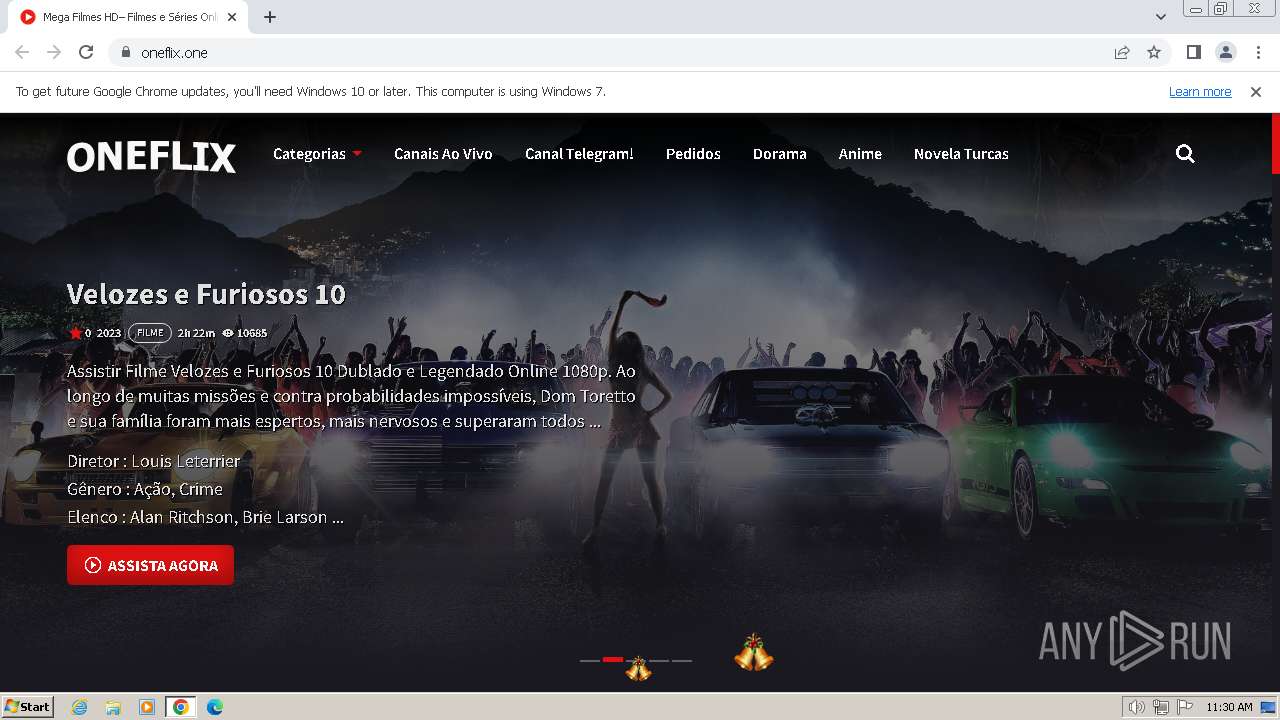Select the fourth carousel slide indicator

click(x=659, y=660)
